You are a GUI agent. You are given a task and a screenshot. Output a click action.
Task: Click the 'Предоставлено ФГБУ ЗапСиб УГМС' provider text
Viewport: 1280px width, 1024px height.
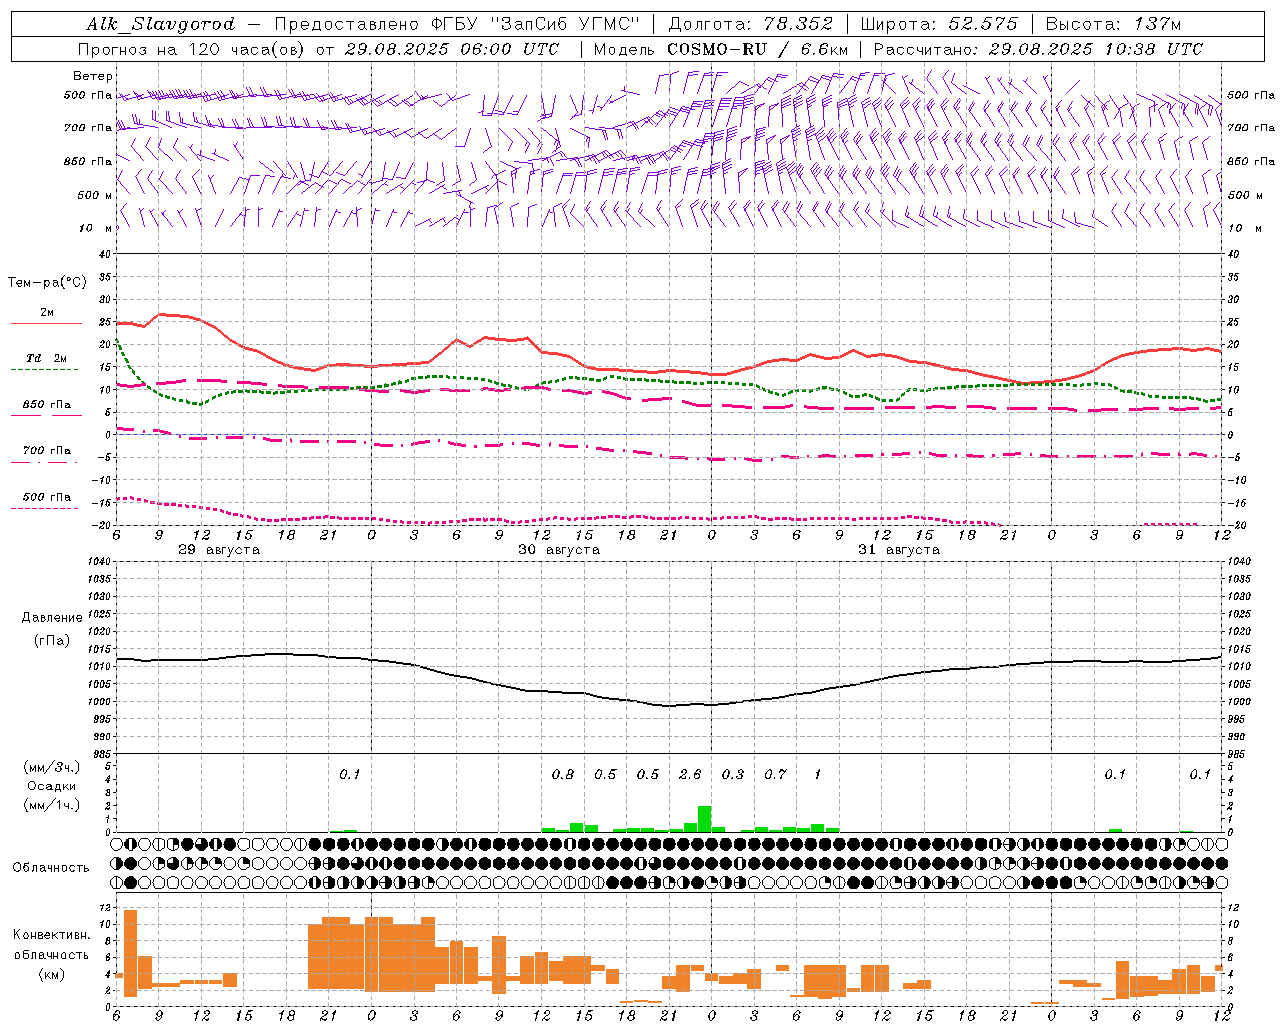pyautogui.click(x=457, y=24)
